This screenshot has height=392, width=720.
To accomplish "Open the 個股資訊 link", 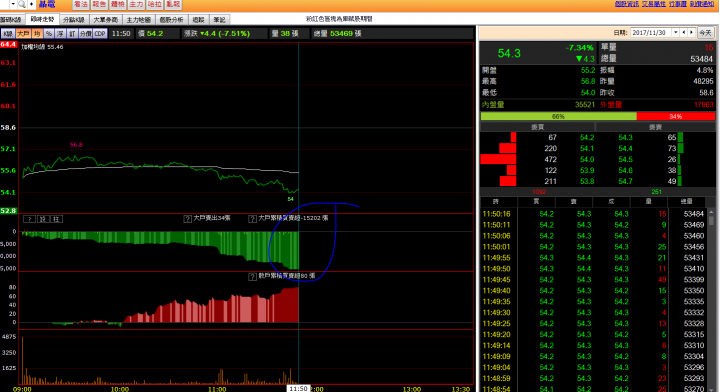I will pos(626,4).
